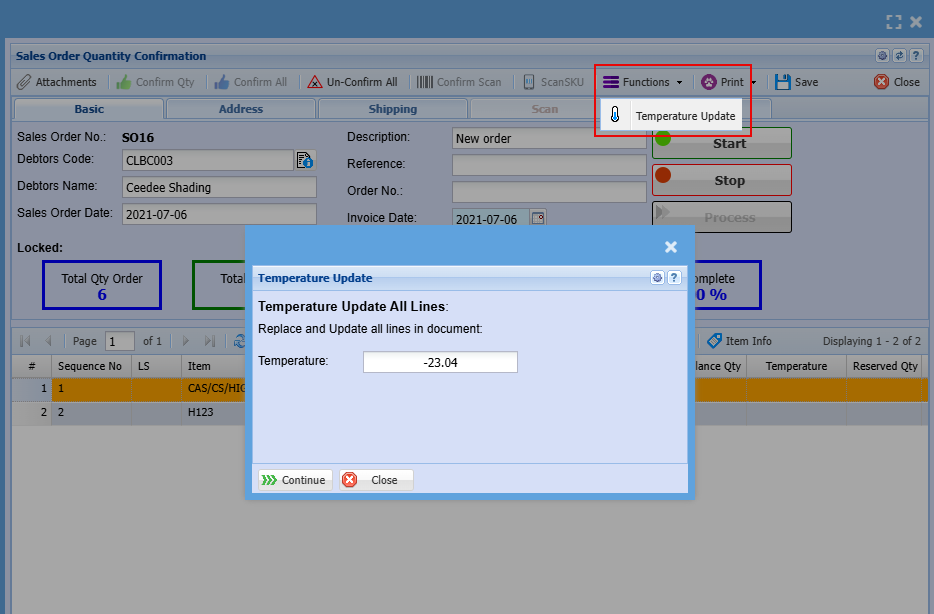Click Continue in the Temperature Update dialog

tap(295, 480)
